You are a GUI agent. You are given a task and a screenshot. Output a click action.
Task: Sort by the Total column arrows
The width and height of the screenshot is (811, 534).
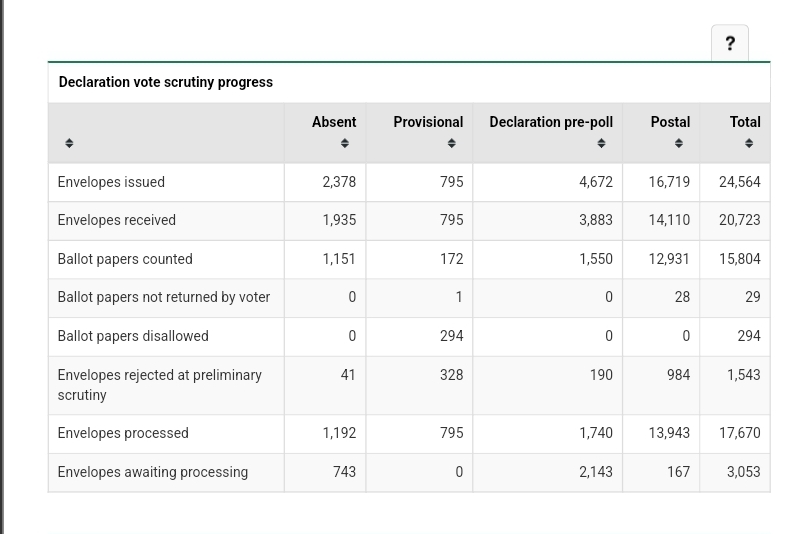coord(748,144)
